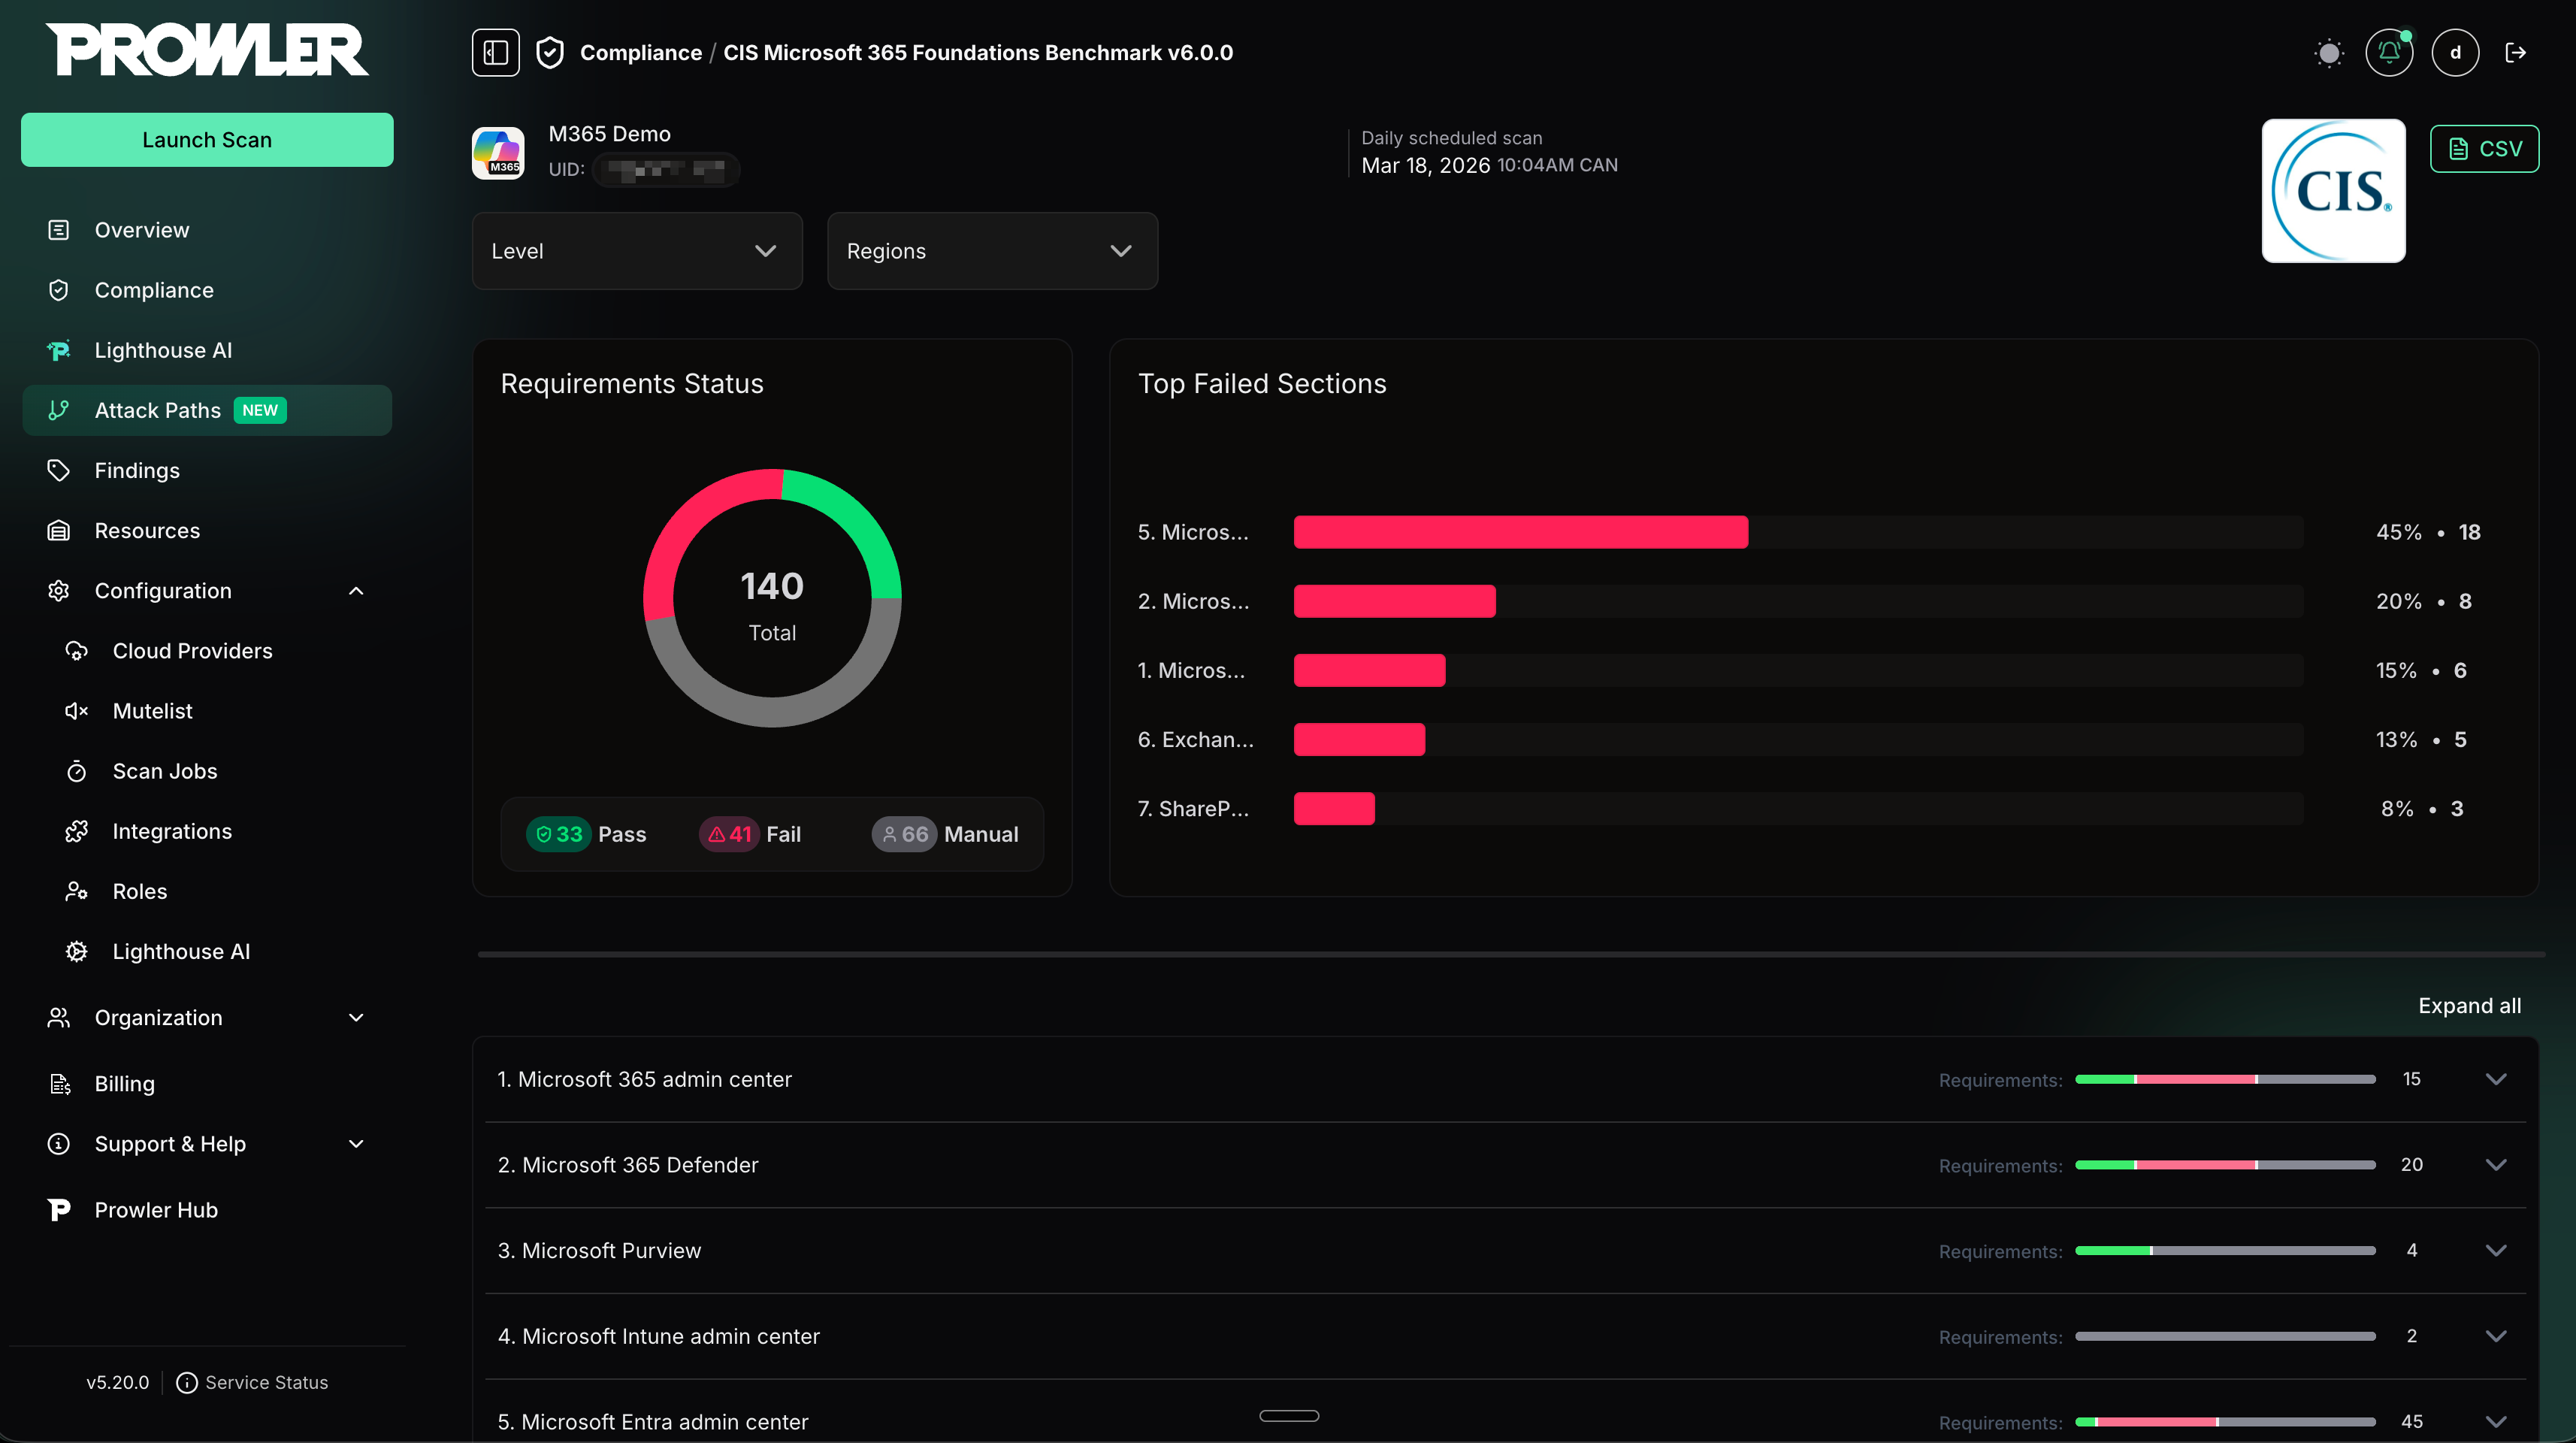
Task: Open the user avatar 'd'
Action: click(2454, 52)
